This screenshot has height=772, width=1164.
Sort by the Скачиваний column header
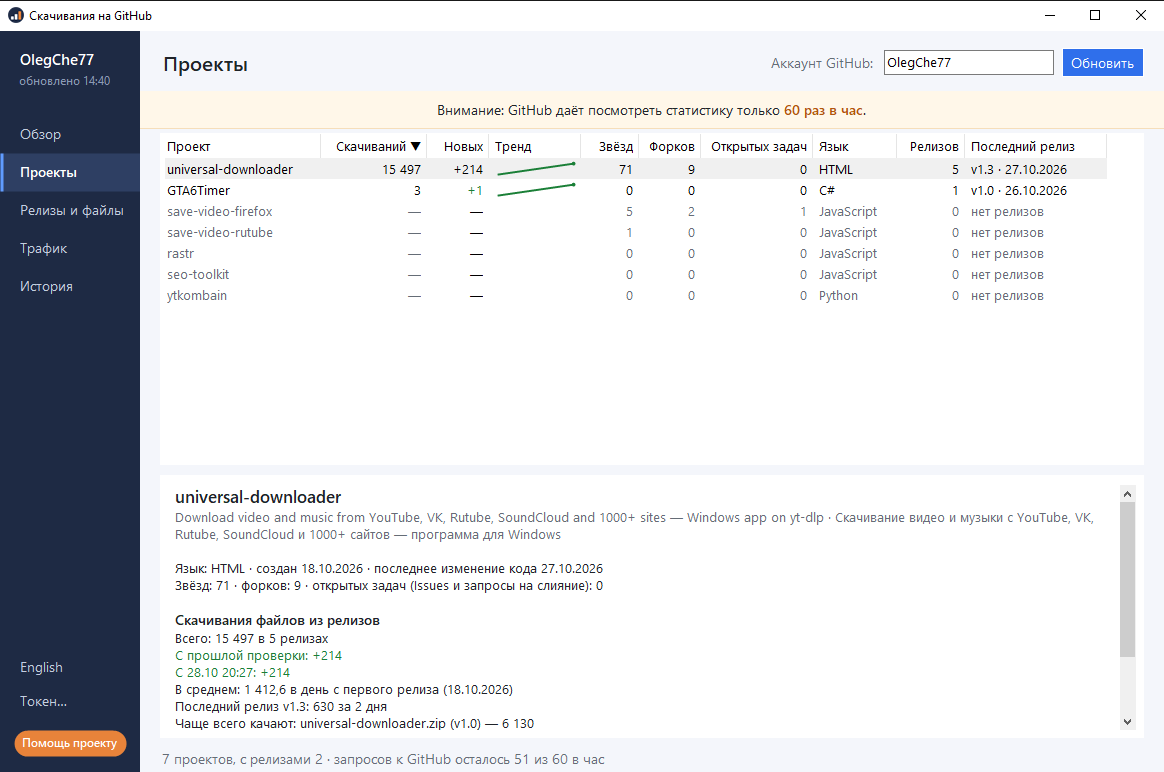[x=373, y=147]
